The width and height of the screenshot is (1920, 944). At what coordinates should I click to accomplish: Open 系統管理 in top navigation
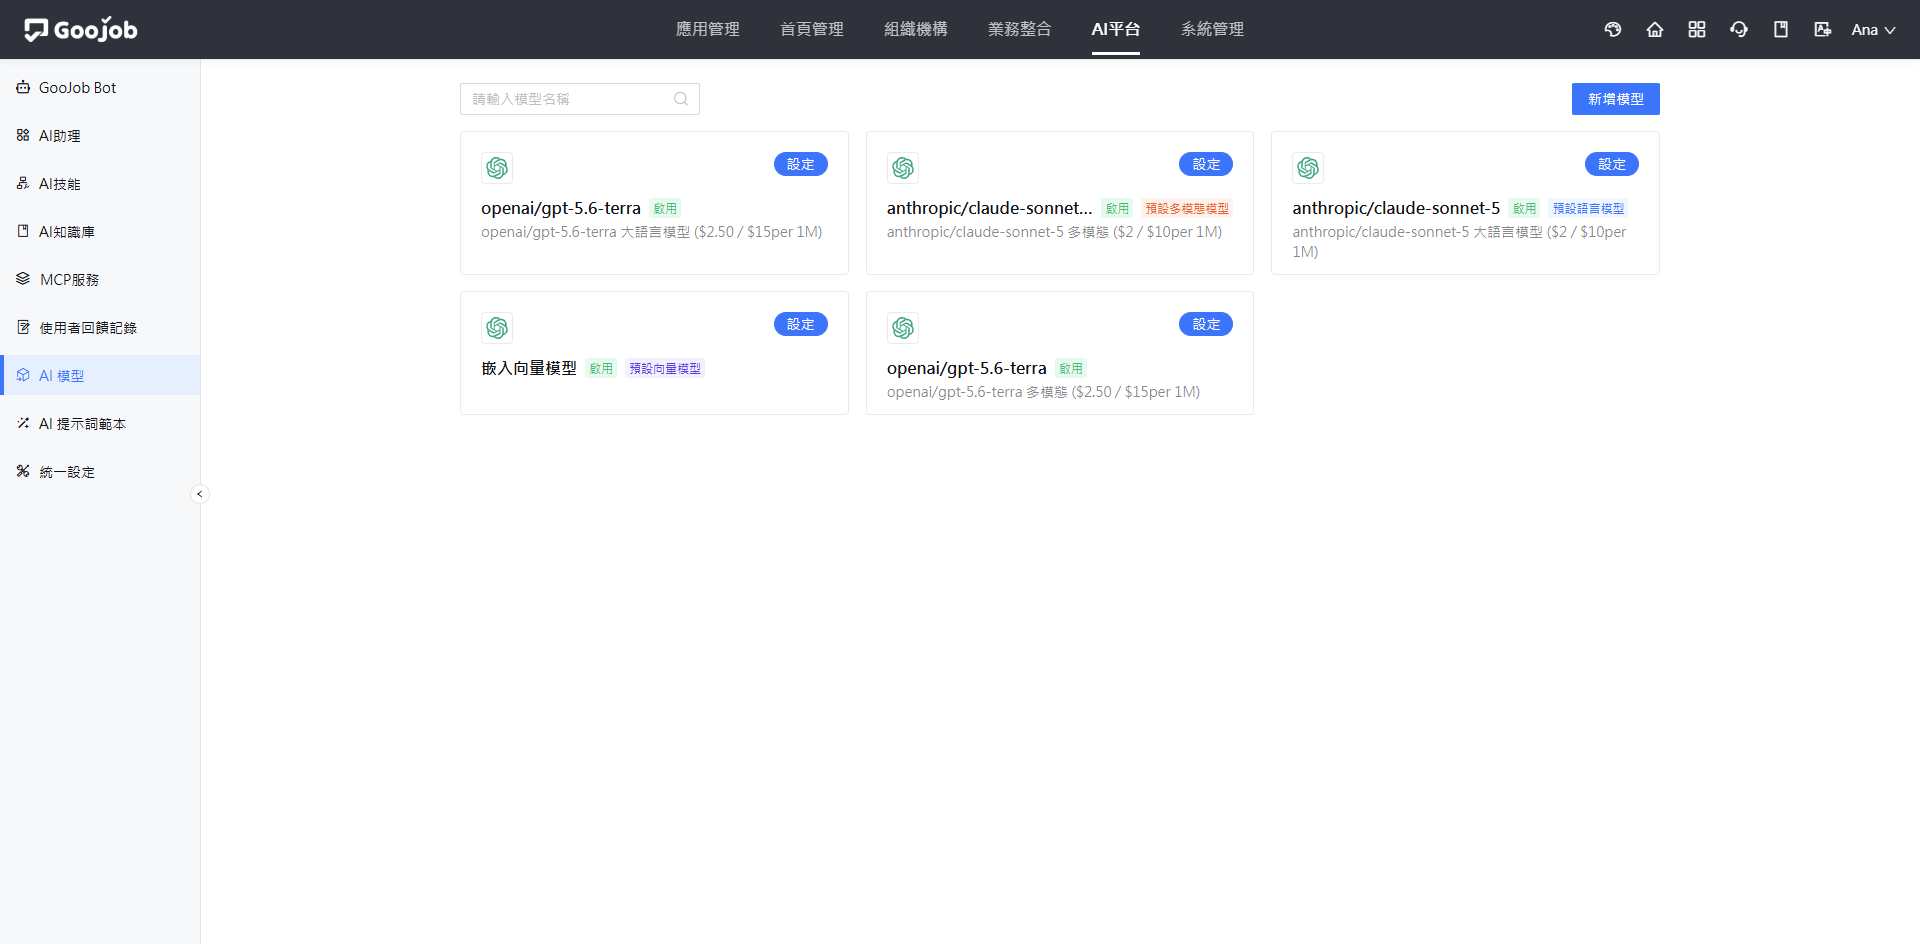point(1213,29)
